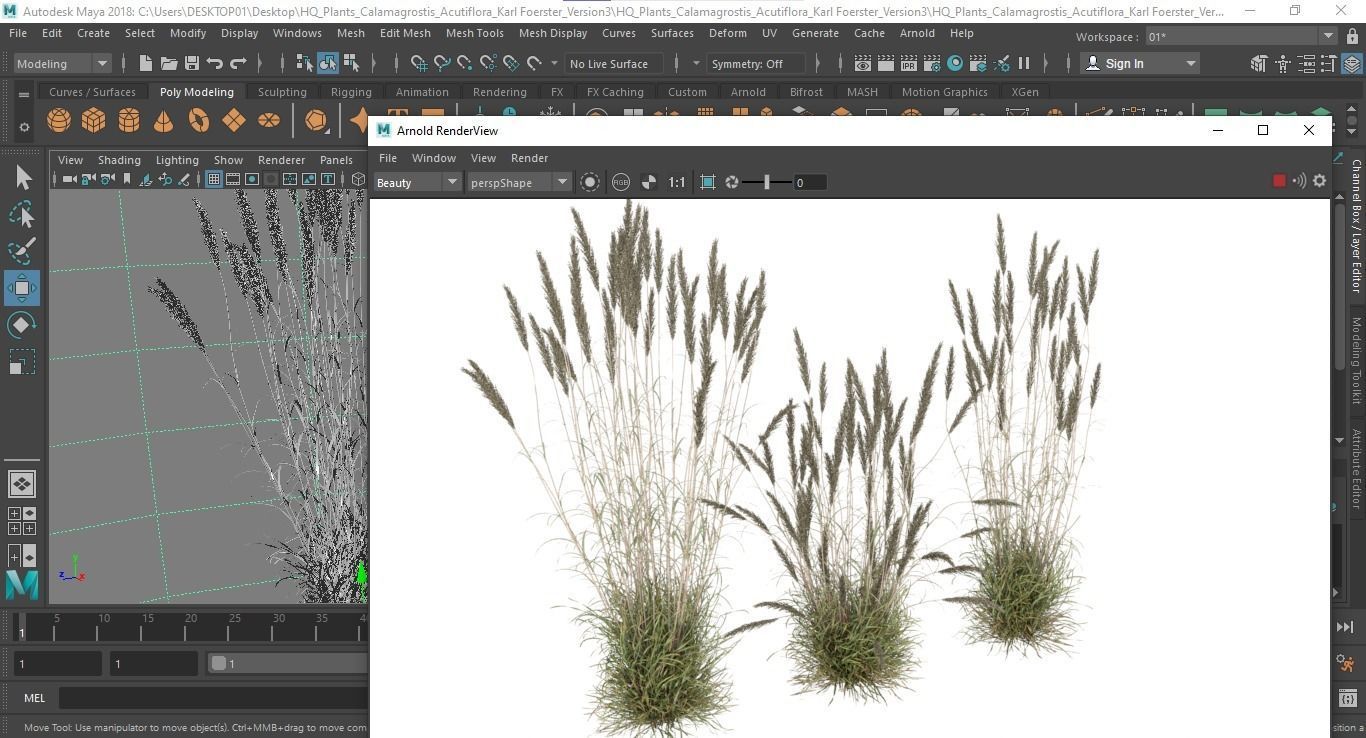Click the MEL command line input
This screenshot has height=738, width=1366.
(x=214, y=698)
